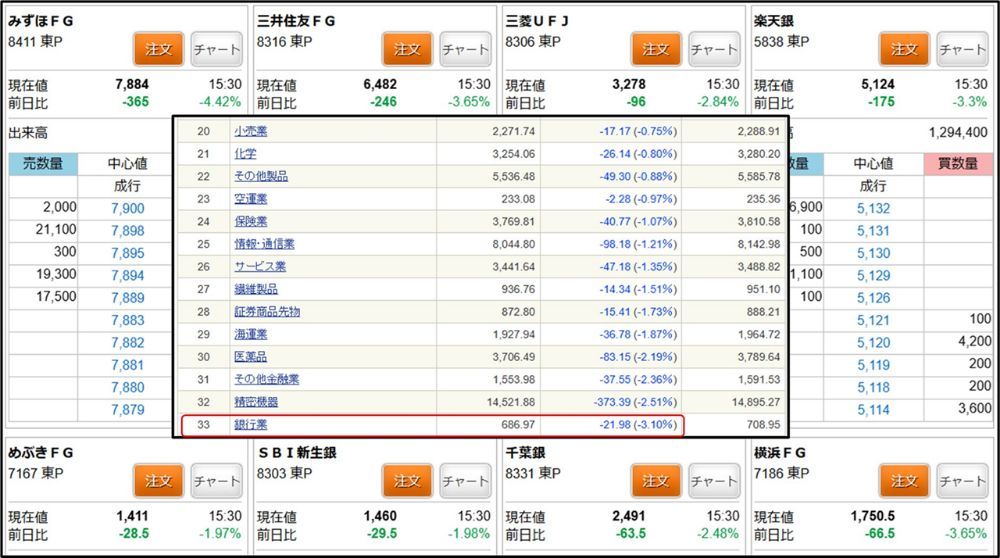Select the 5,129 price in 楽天銀 board
Screen dimensions: 1000x558
tap(873, 275)
